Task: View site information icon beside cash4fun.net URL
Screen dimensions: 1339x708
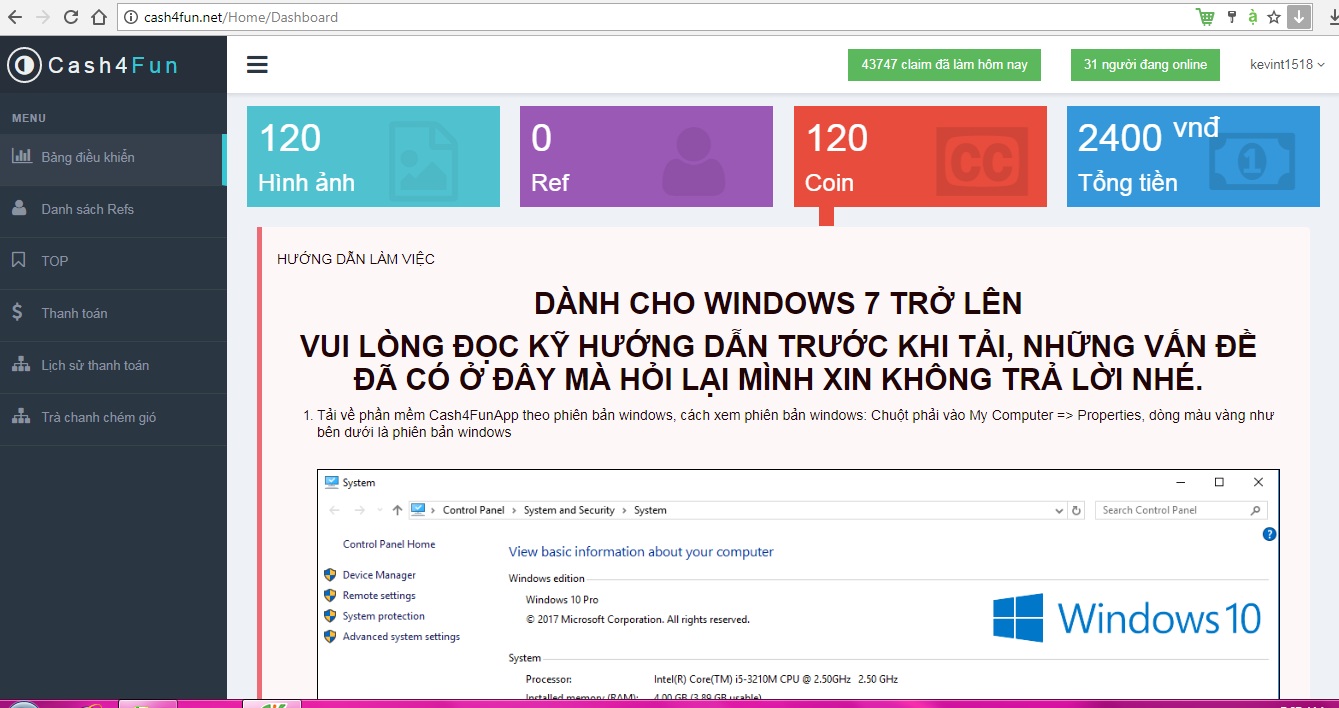Action: point(132,17)
